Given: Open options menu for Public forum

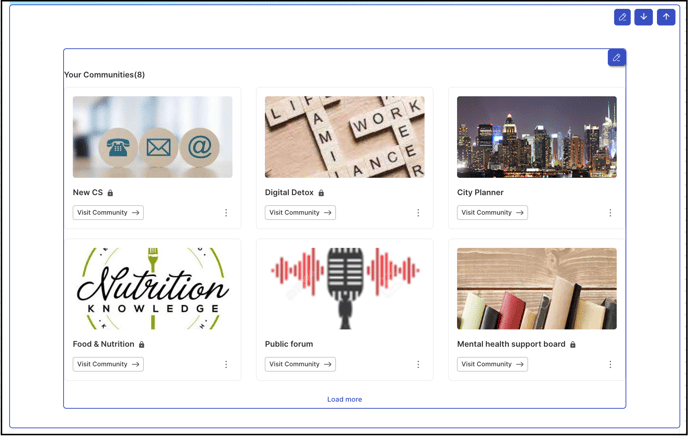Looking at the screenshot, I should tap(418, 365).
